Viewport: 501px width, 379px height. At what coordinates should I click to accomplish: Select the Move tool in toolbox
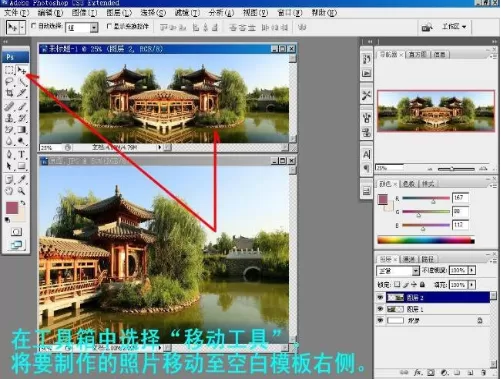click(x=22, y=70)
